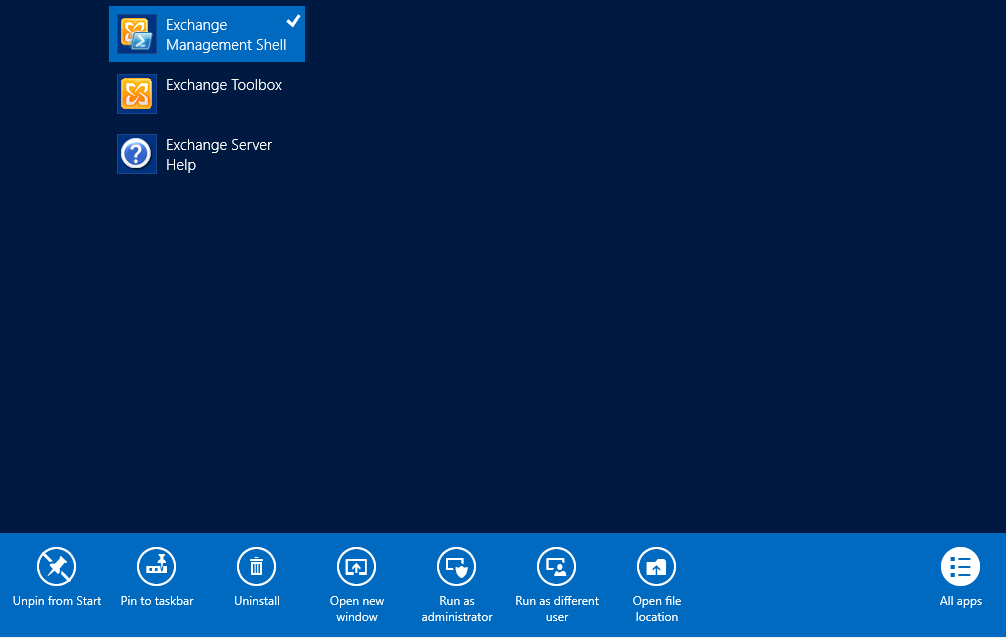Click the Uninstall trash can icon
This screenshot has height=638, width=1006.
point(257,566)
